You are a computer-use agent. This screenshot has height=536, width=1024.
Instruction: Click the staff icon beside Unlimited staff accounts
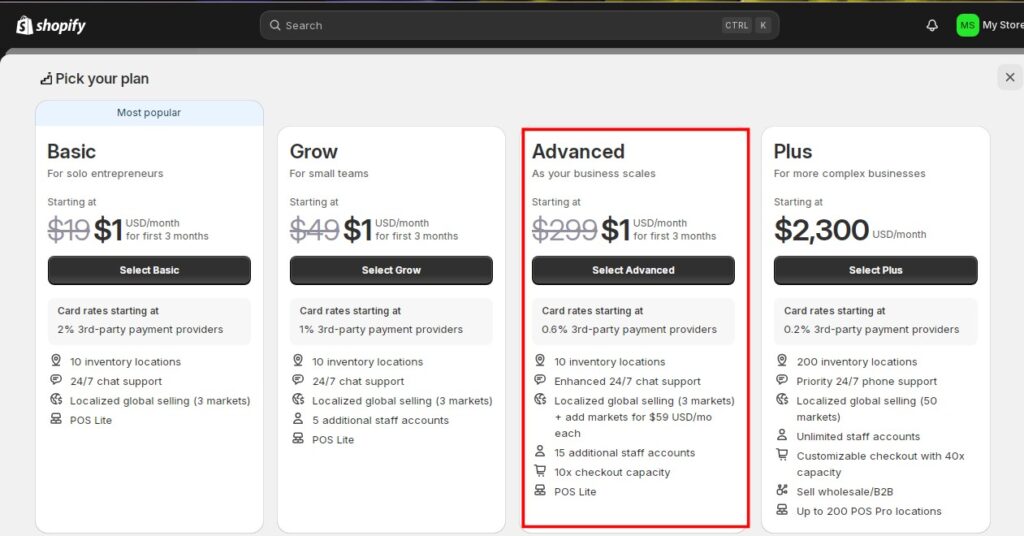pos(782,435)
